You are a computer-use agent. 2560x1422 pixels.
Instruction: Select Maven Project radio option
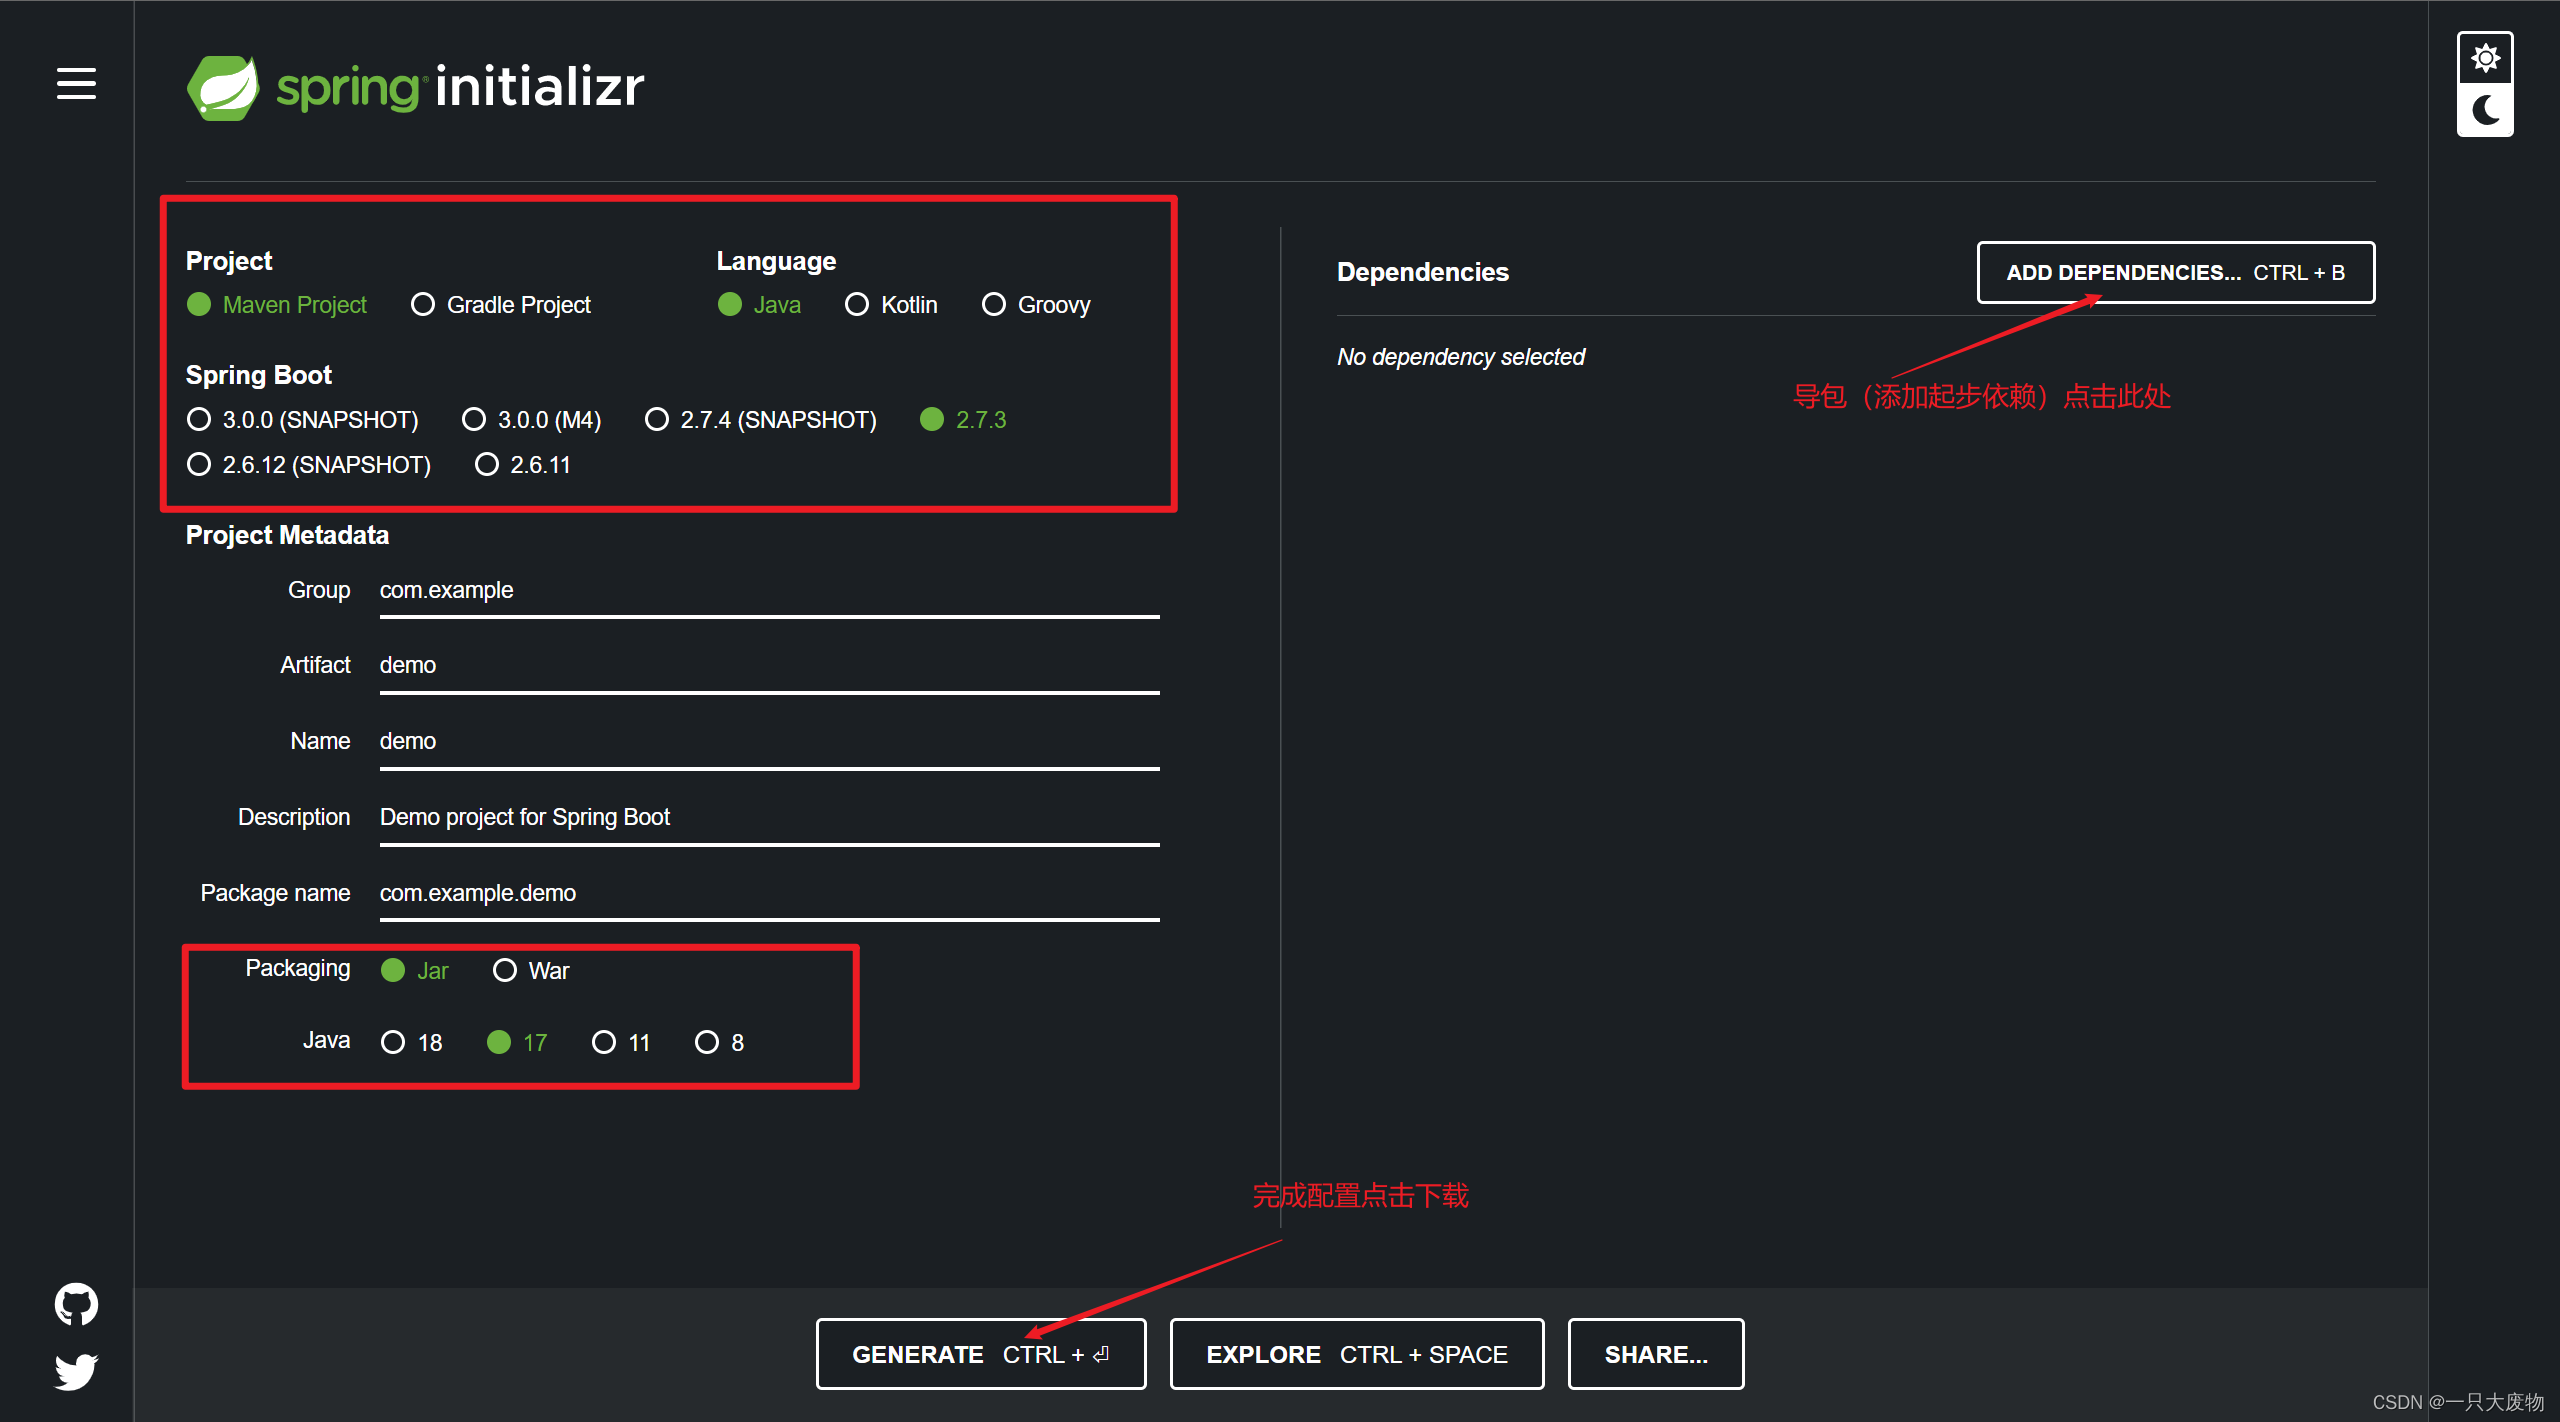277,305
